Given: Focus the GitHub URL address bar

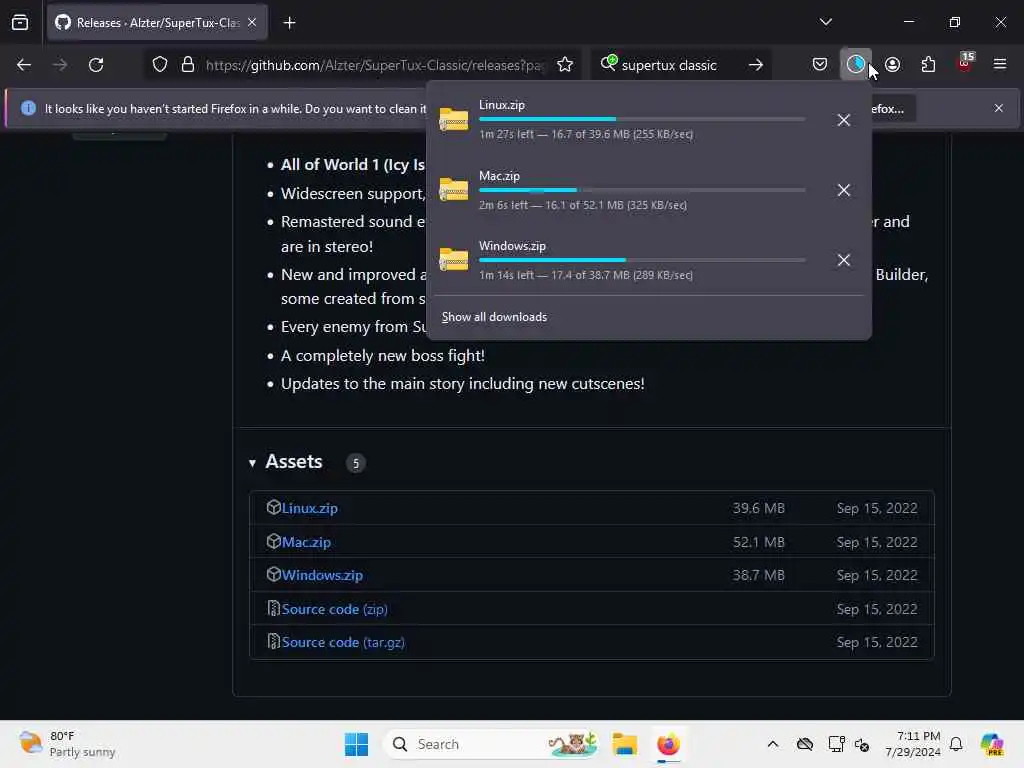Looking at the screenshot, I should point(374,65).
